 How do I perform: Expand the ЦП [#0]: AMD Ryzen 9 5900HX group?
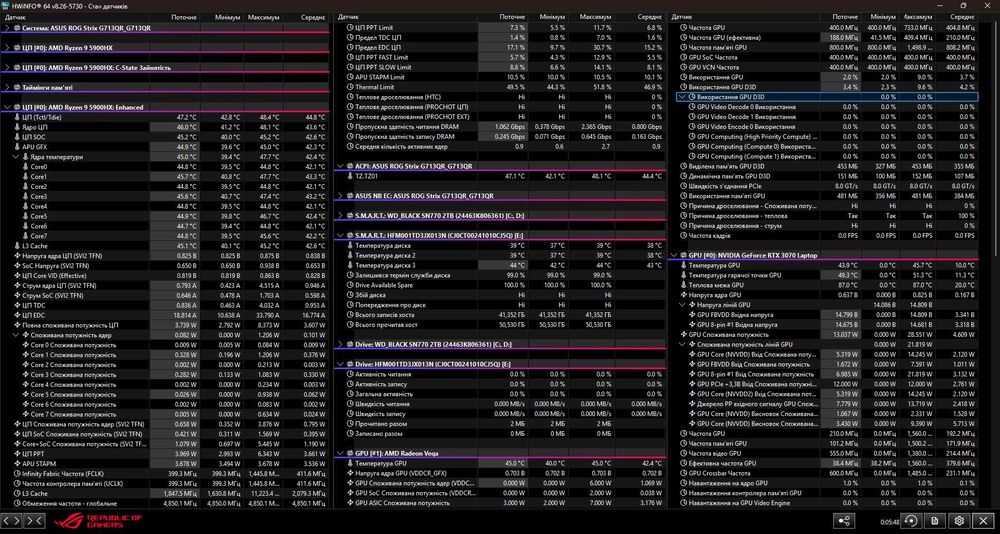(7, 48)
